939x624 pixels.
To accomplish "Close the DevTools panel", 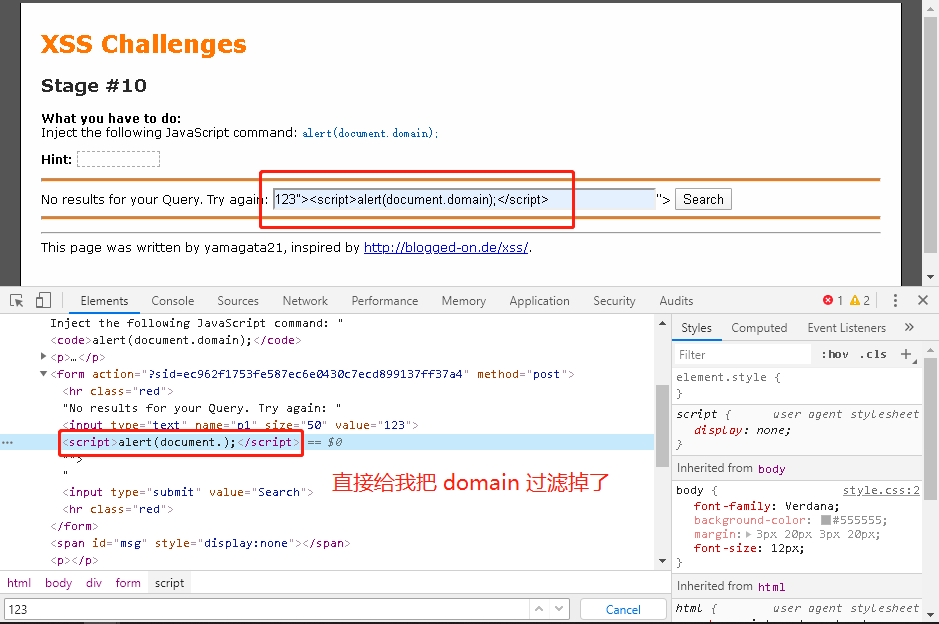I will 923,300.
